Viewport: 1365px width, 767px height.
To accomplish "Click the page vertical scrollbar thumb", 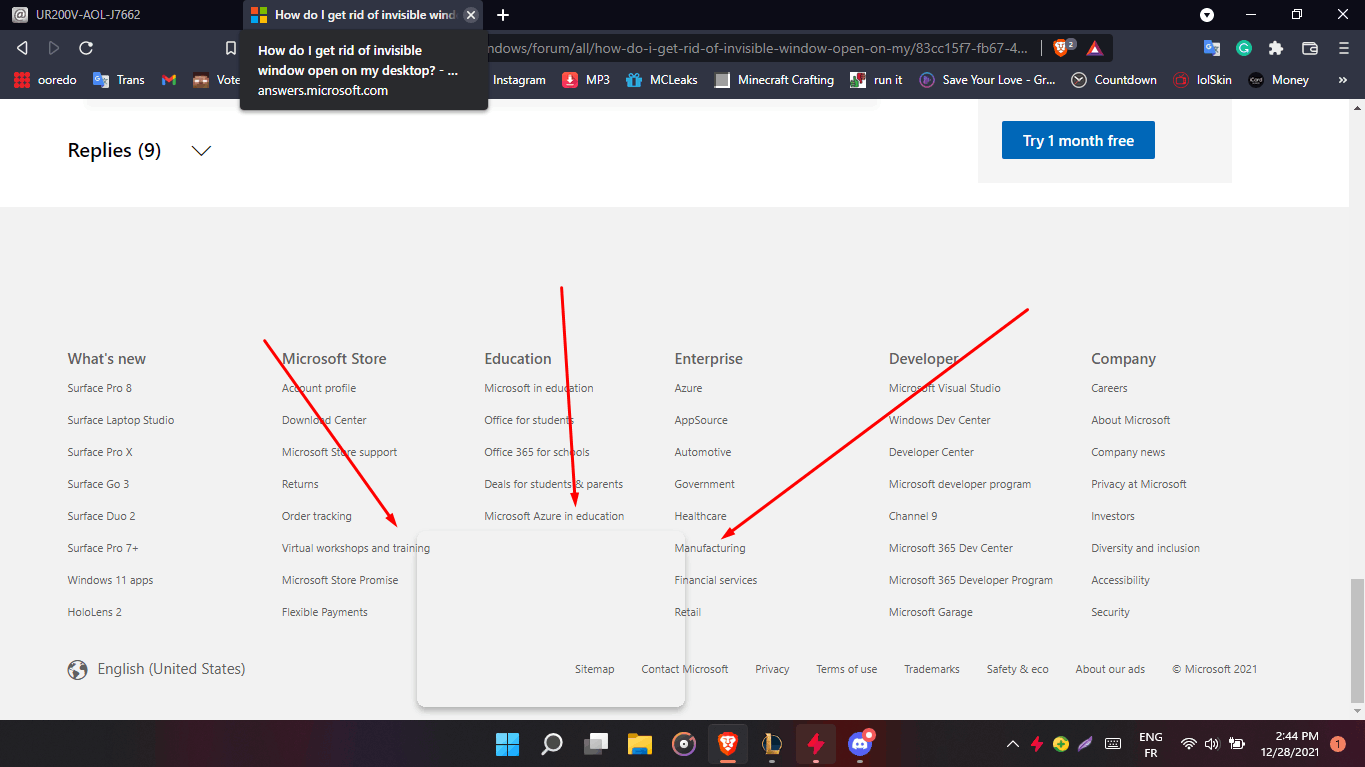I will click(x=1357, y=639).
